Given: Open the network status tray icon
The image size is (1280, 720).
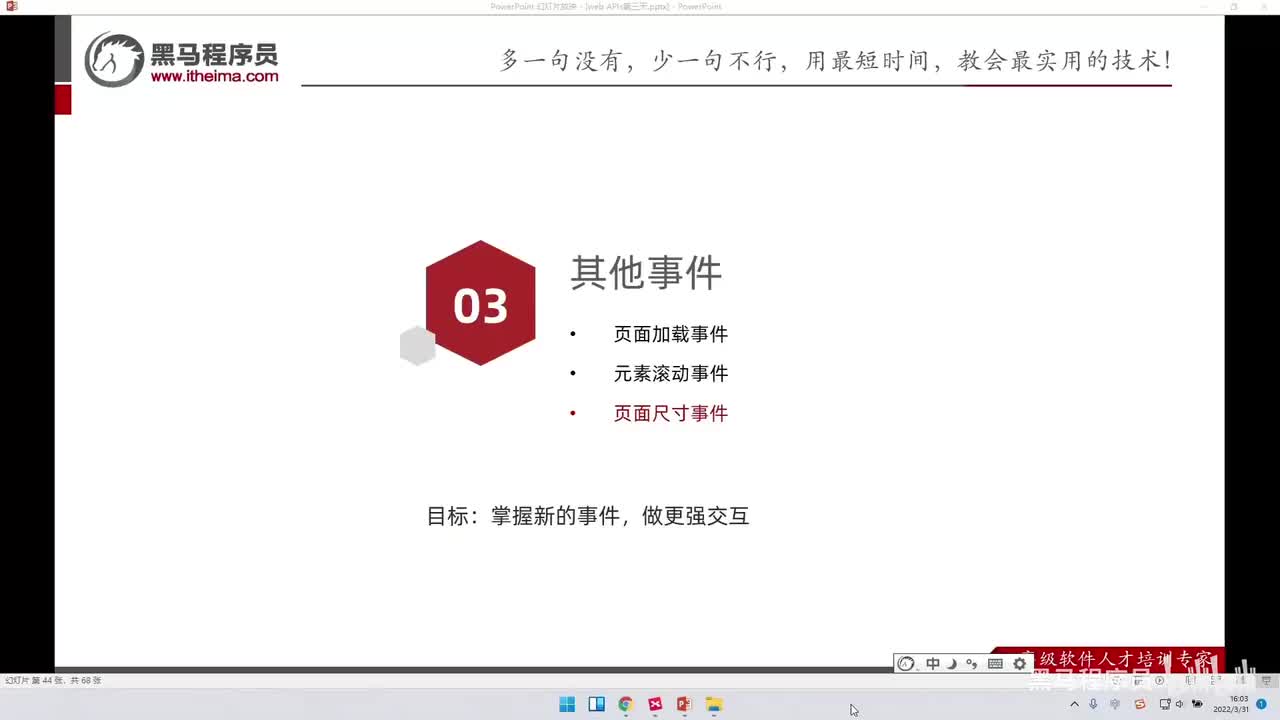Looking at the screenshot, I should tap(1165, 704).
